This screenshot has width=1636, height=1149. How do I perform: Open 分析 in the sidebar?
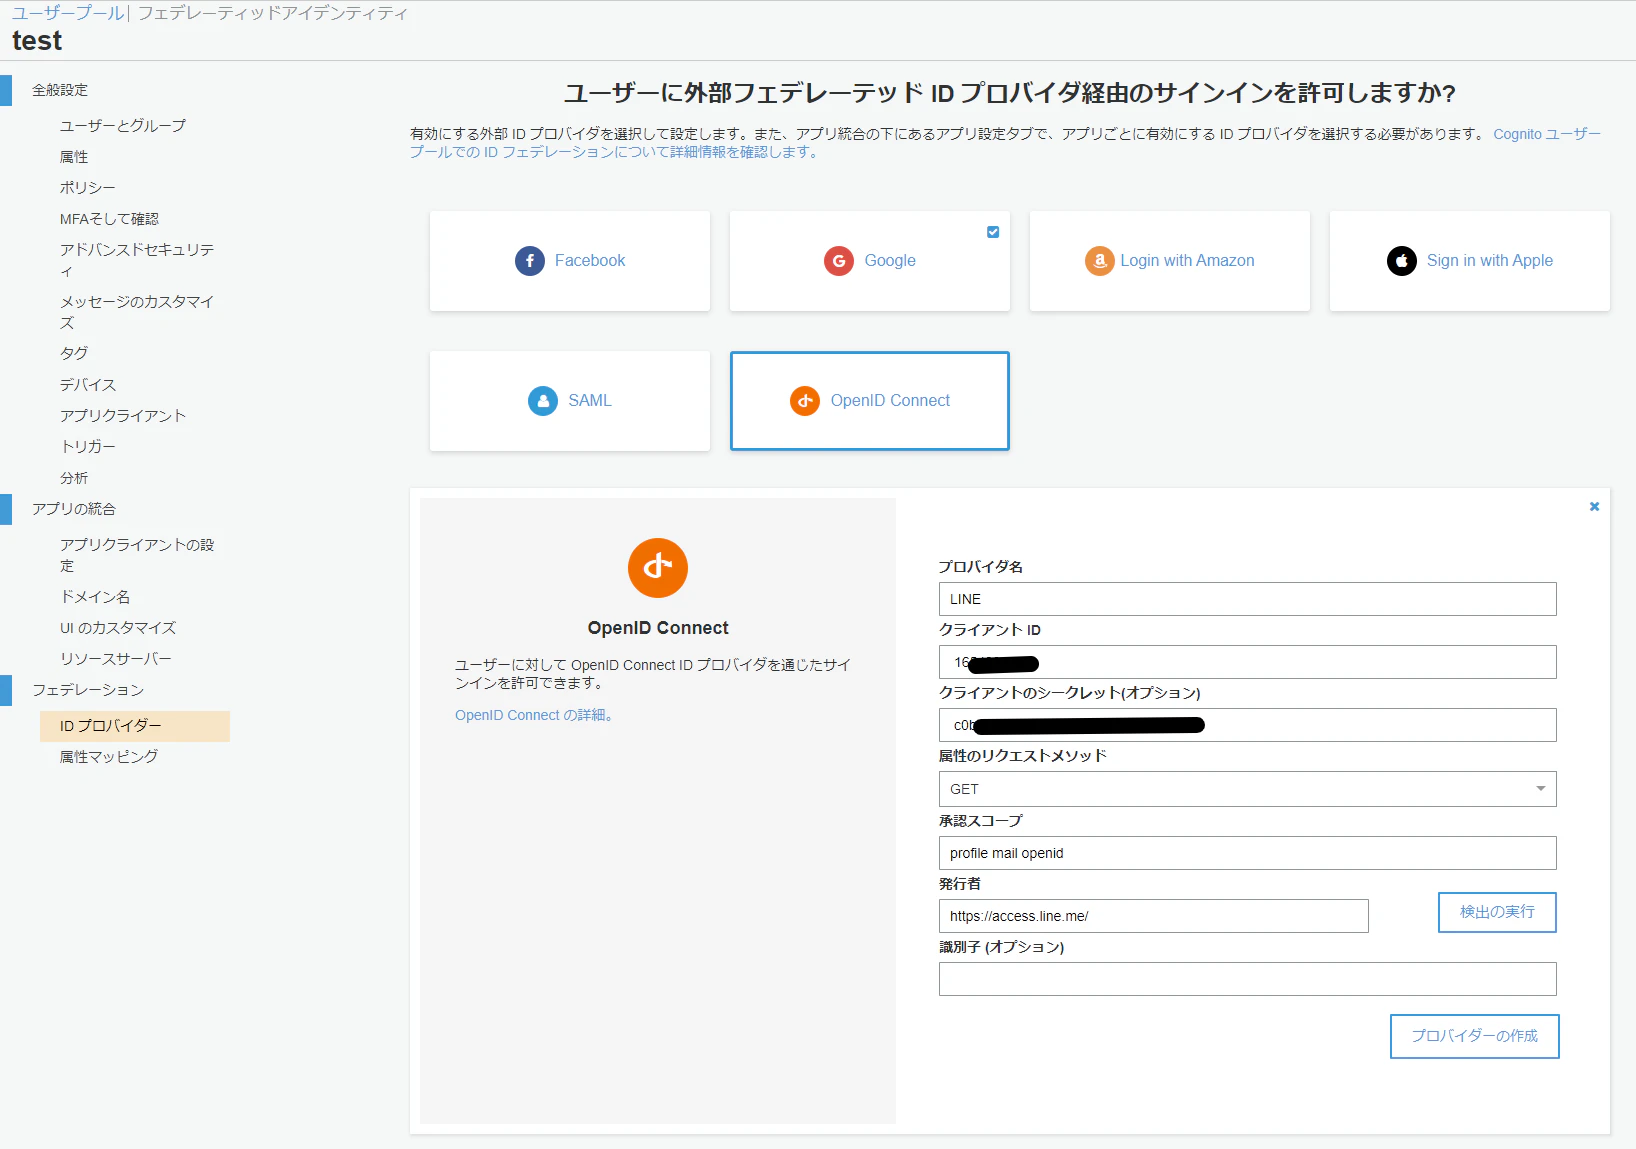74,477
